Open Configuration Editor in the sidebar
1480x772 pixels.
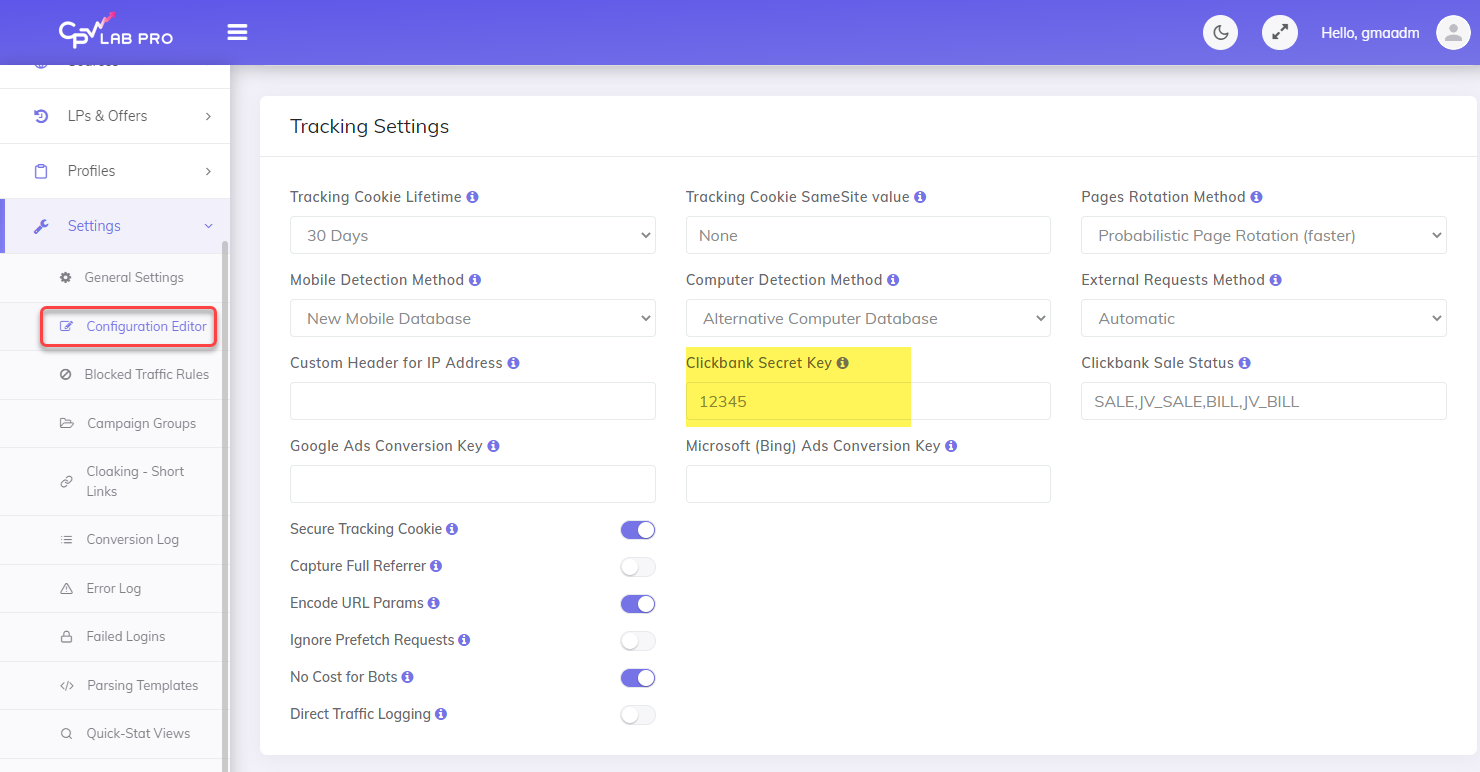click(146, 327)
